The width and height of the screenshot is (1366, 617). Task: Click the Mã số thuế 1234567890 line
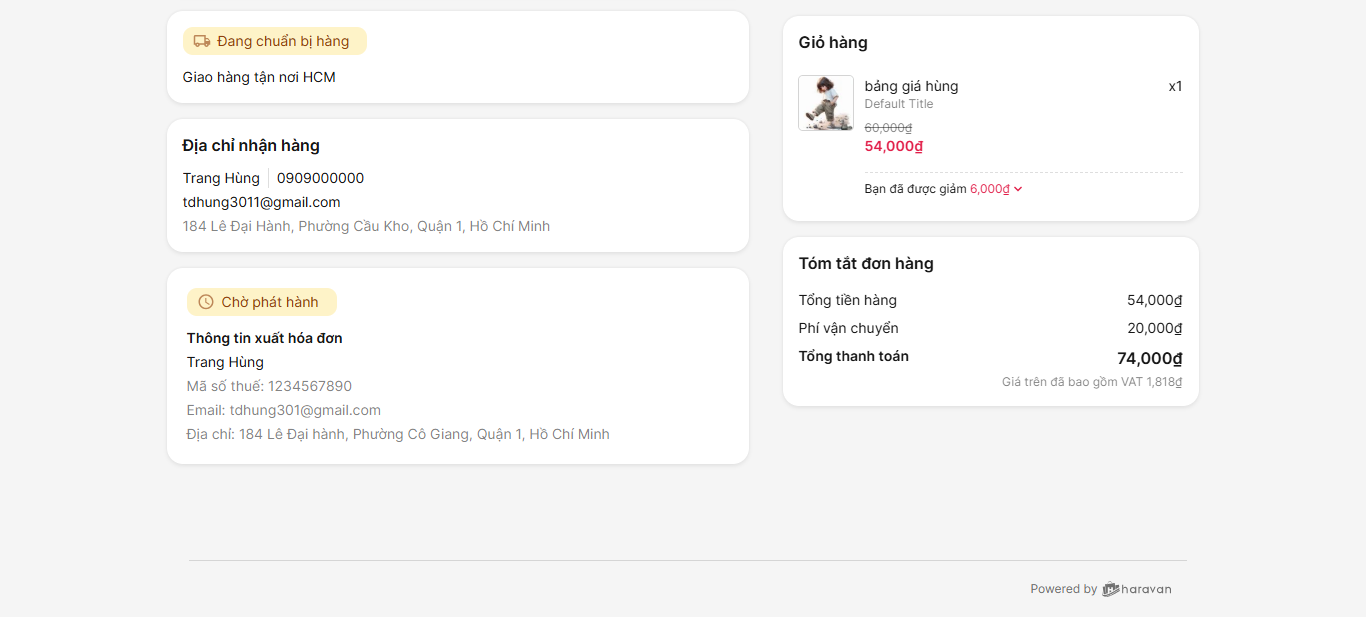[x=269, y=386]
